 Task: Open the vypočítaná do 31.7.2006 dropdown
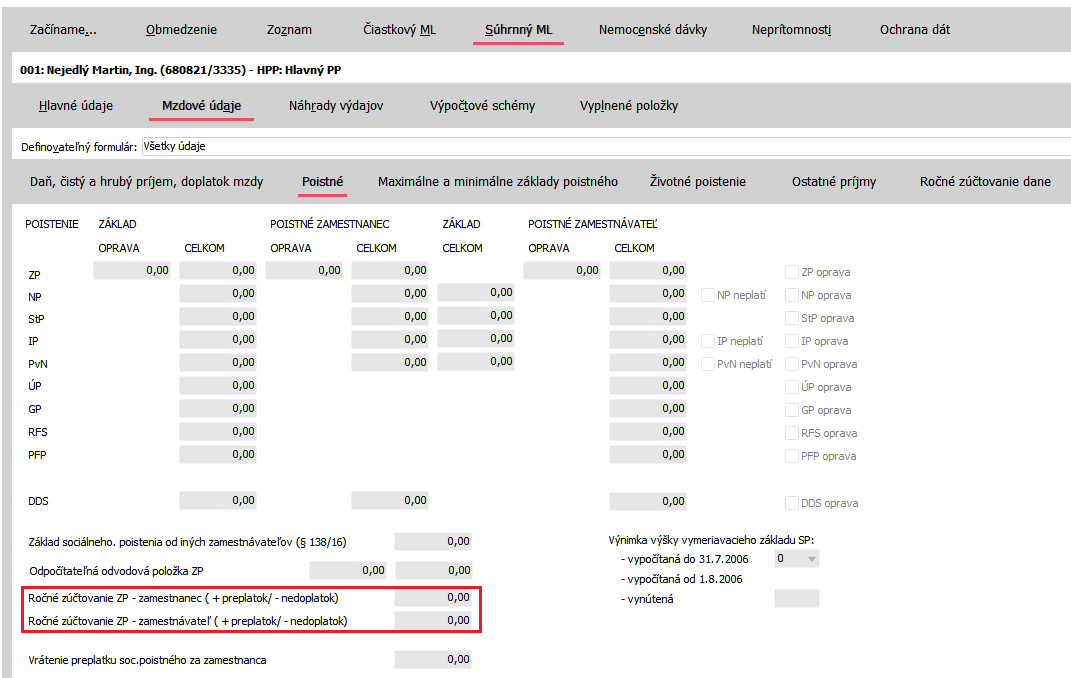coord(810,559)
